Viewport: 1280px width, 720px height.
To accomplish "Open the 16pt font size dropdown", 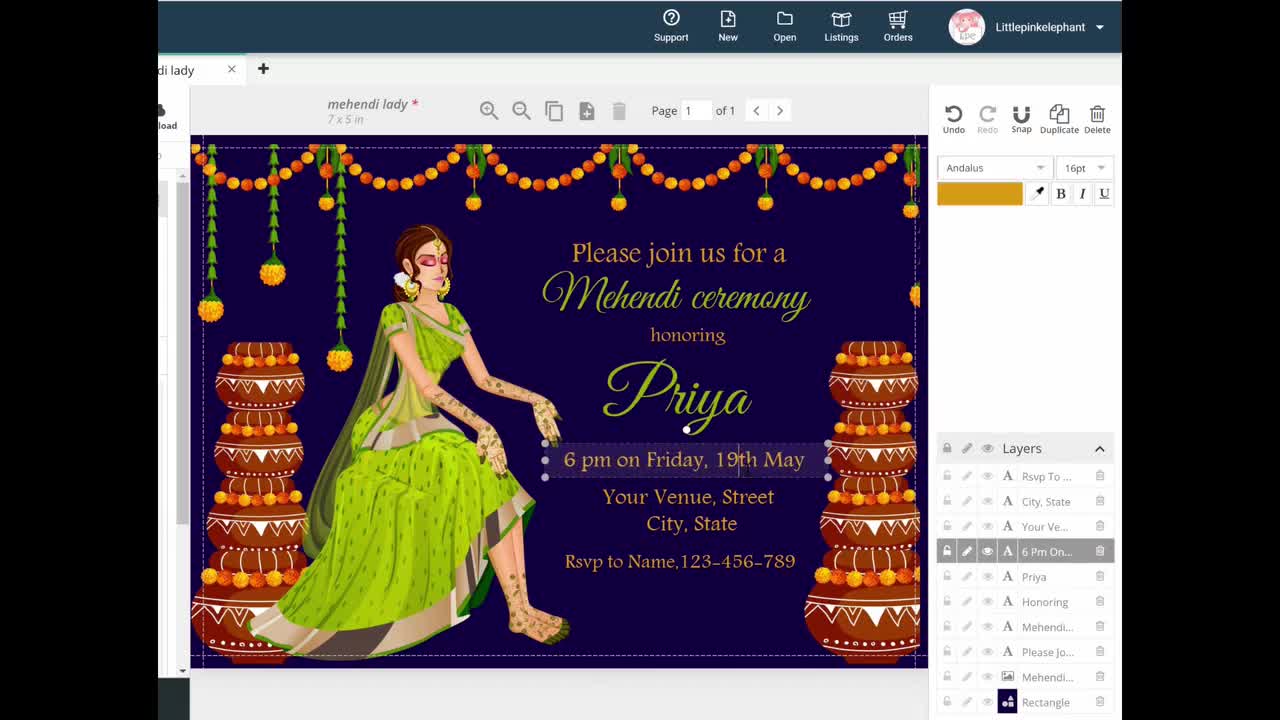I will 1085,168.
